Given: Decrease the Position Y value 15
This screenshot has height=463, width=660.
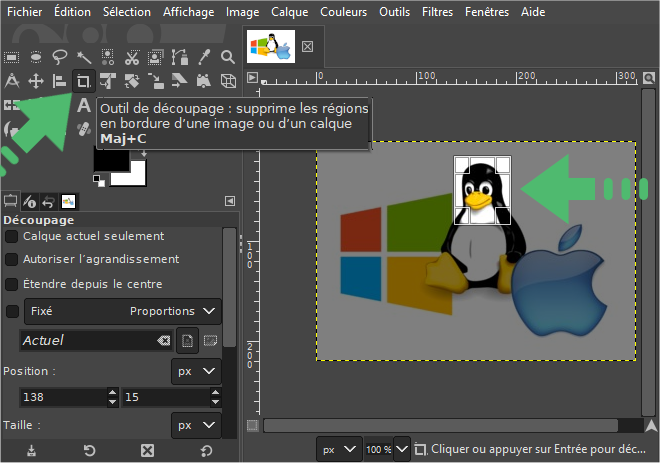Looking at the screenshot, I should (x=216, y=402).
